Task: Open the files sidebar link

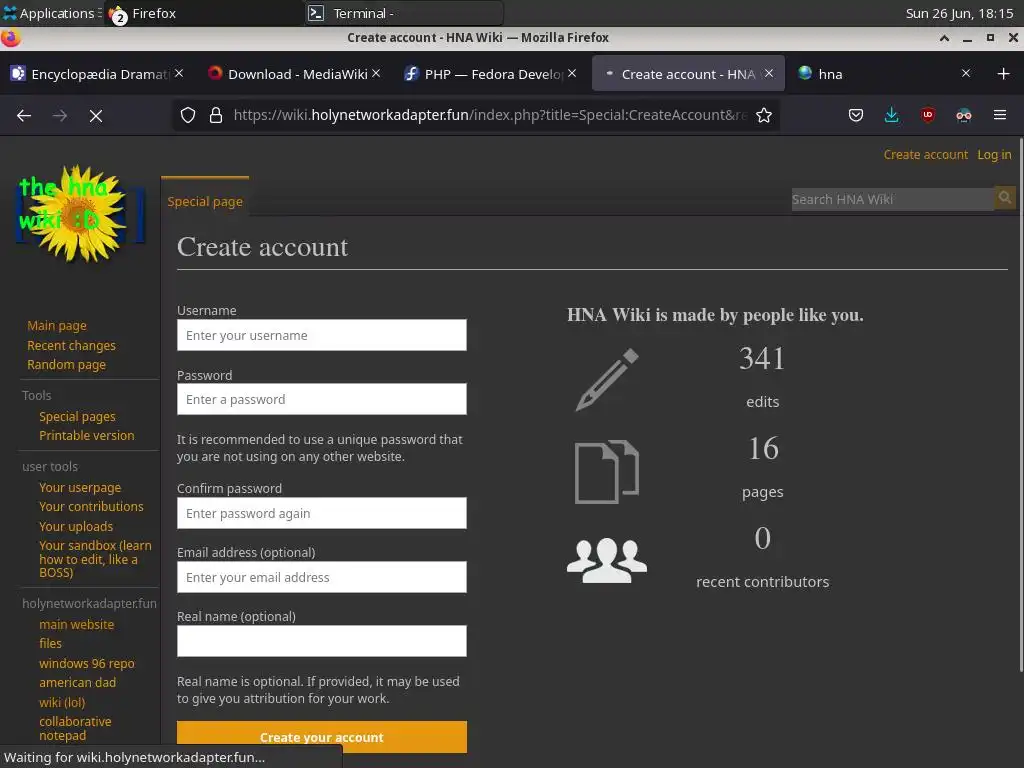Action: click(x=50, y=643)
